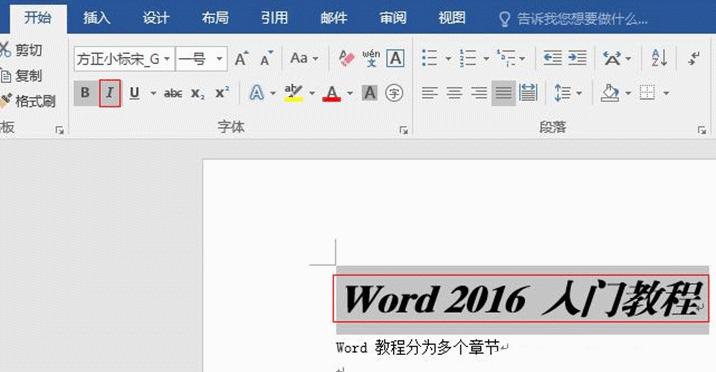The width and height of the screenshot is (716, 372).
Task: Cut selection with 剪切
Action: 21,50
